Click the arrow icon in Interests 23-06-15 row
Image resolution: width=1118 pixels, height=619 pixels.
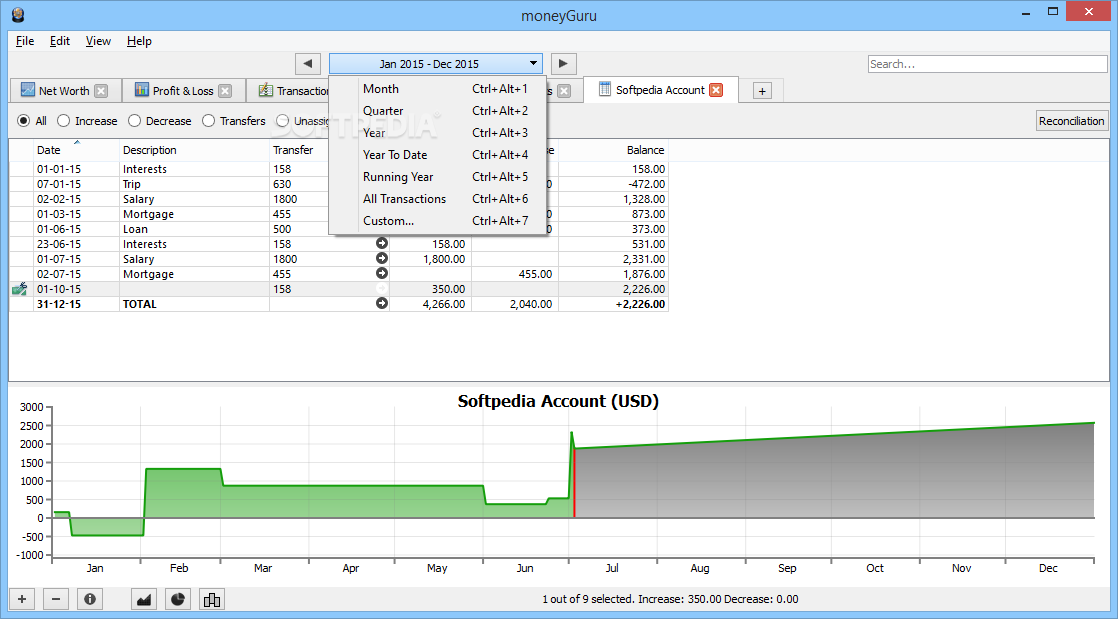(x=382, y=243)
